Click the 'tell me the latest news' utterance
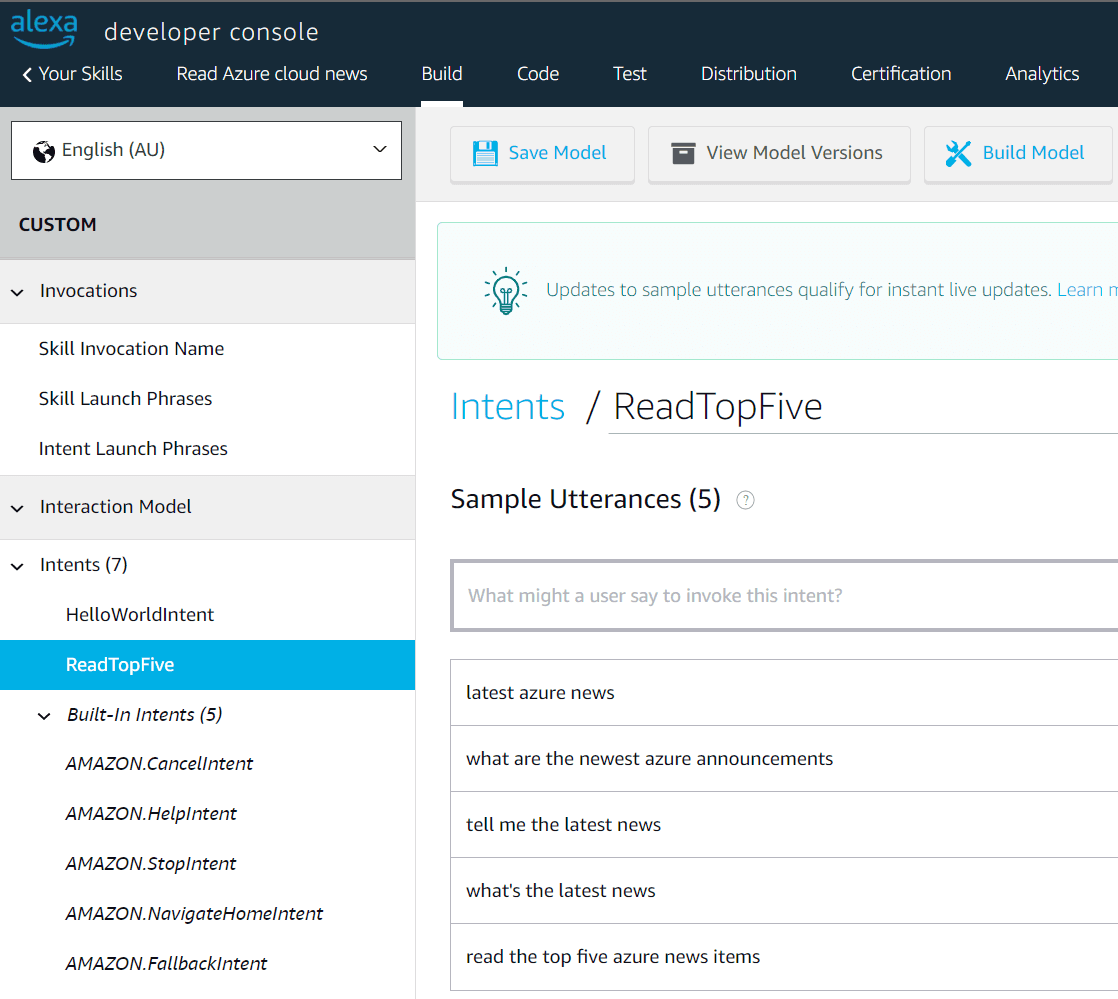 tap(784, 825)
